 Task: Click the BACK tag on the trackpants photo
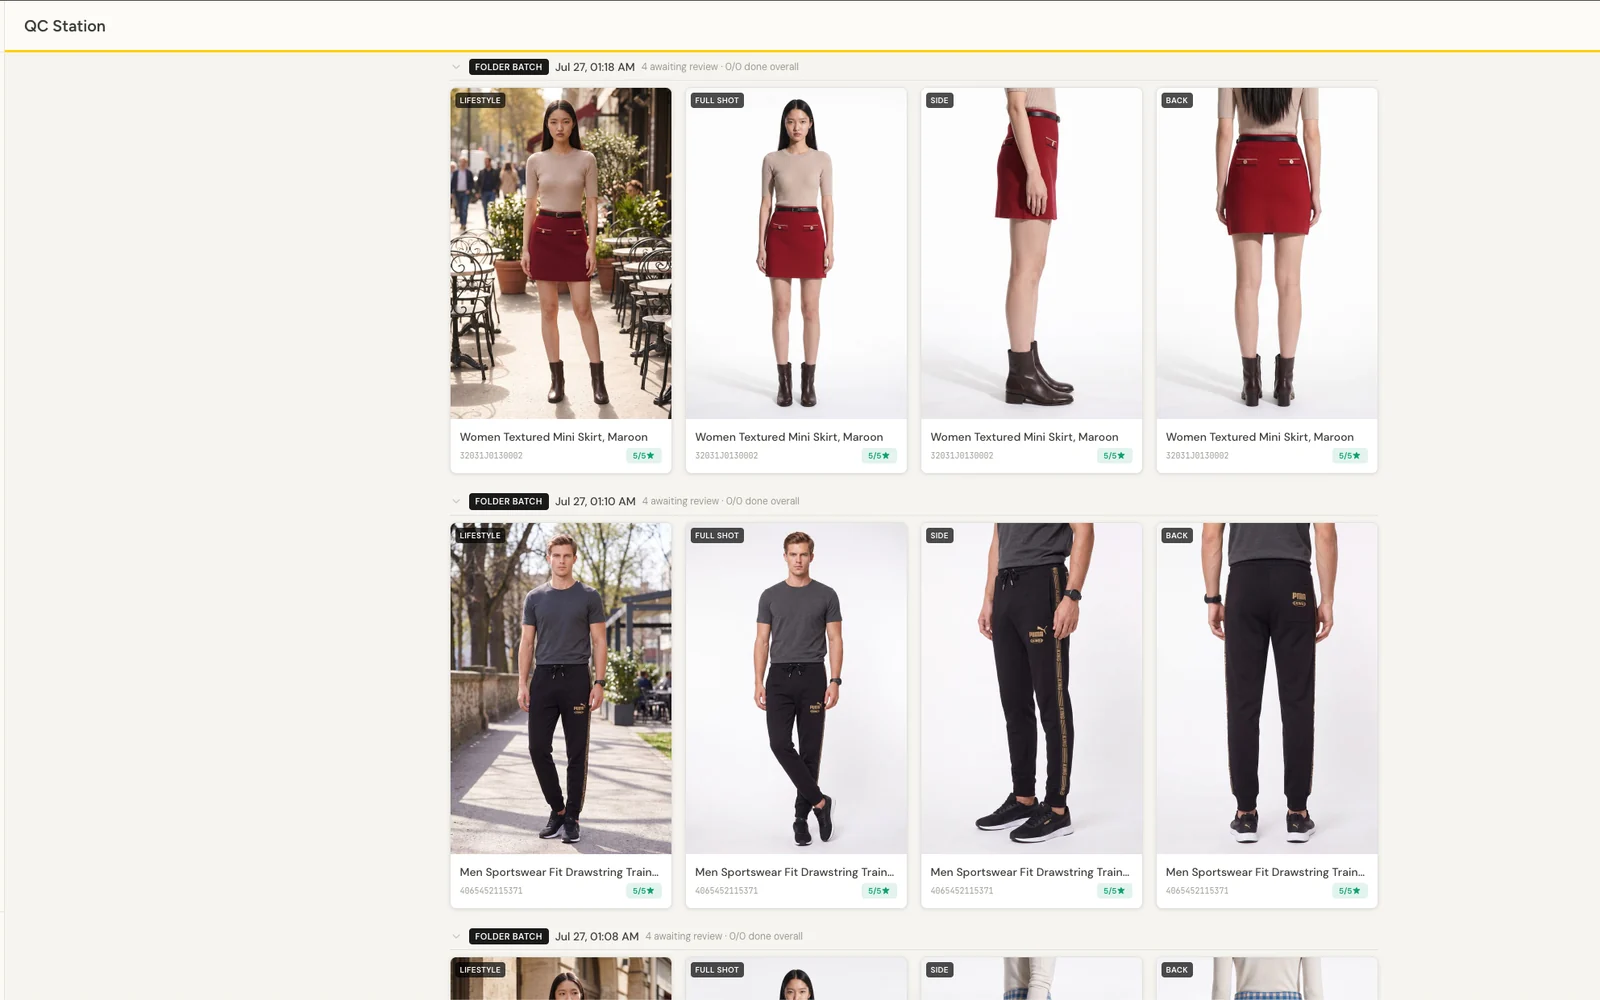(x=1177, y=535)
